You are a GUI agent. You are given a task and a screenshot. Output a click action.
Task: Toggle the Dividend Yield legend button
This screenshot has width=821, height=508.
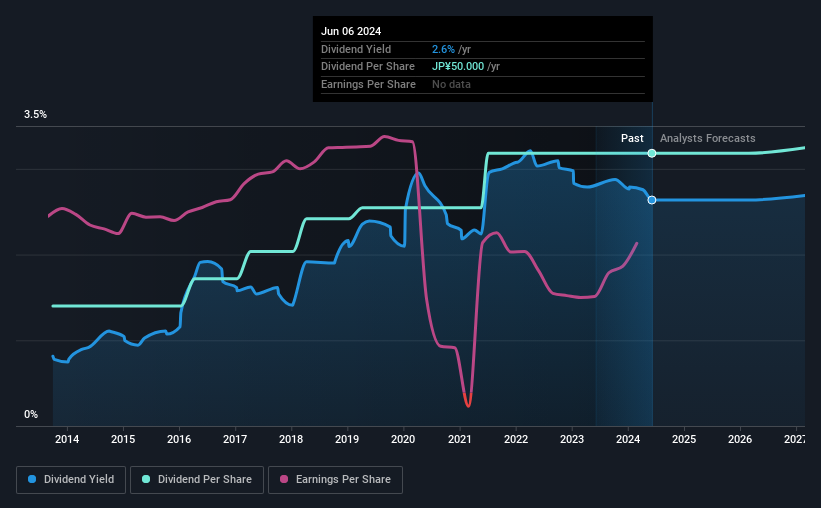pyautogui.click(x=71, y=480)
